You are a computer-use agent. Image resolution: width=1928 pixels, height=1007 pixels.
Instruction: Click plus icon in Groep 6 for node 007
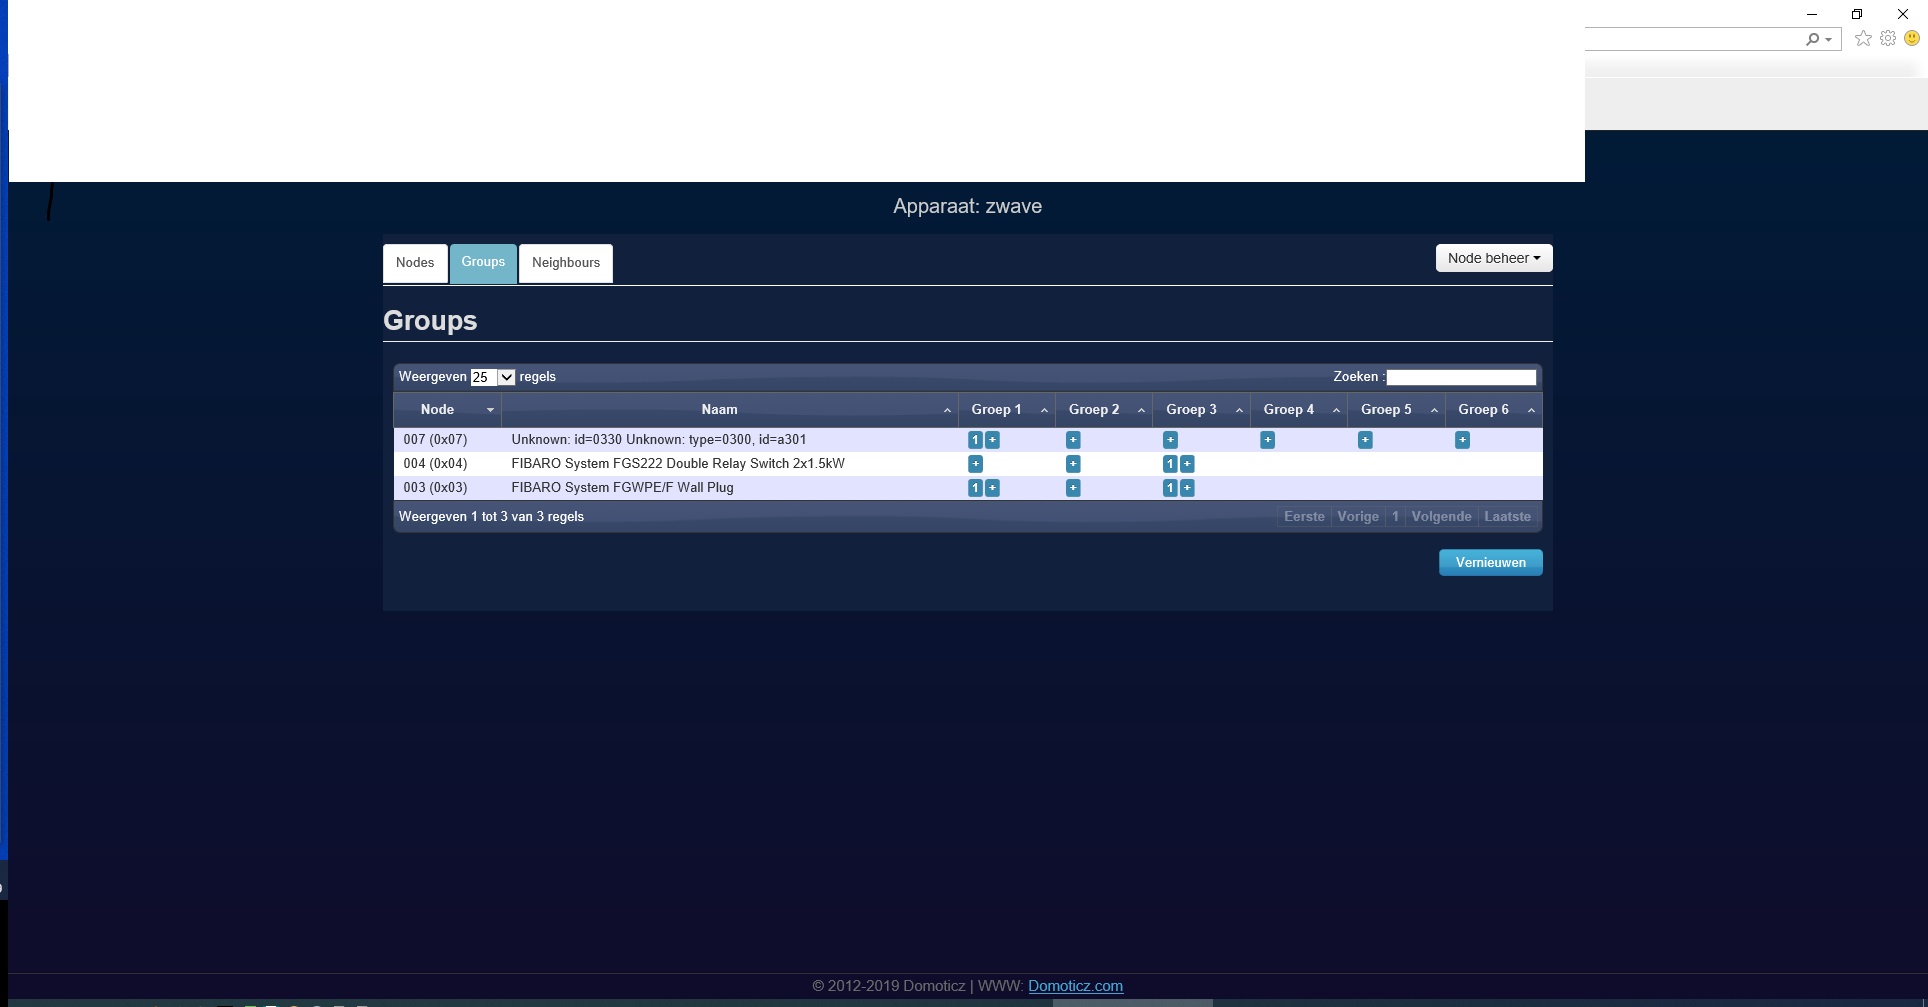click(x=1462, y=440)
